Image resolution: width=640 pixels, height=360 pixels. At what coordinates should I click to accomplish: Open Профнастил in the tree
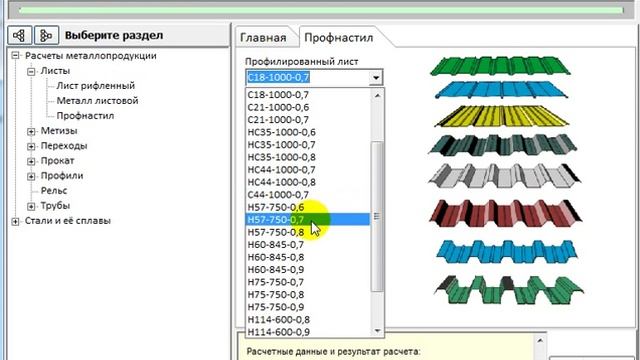coord(85,116)
